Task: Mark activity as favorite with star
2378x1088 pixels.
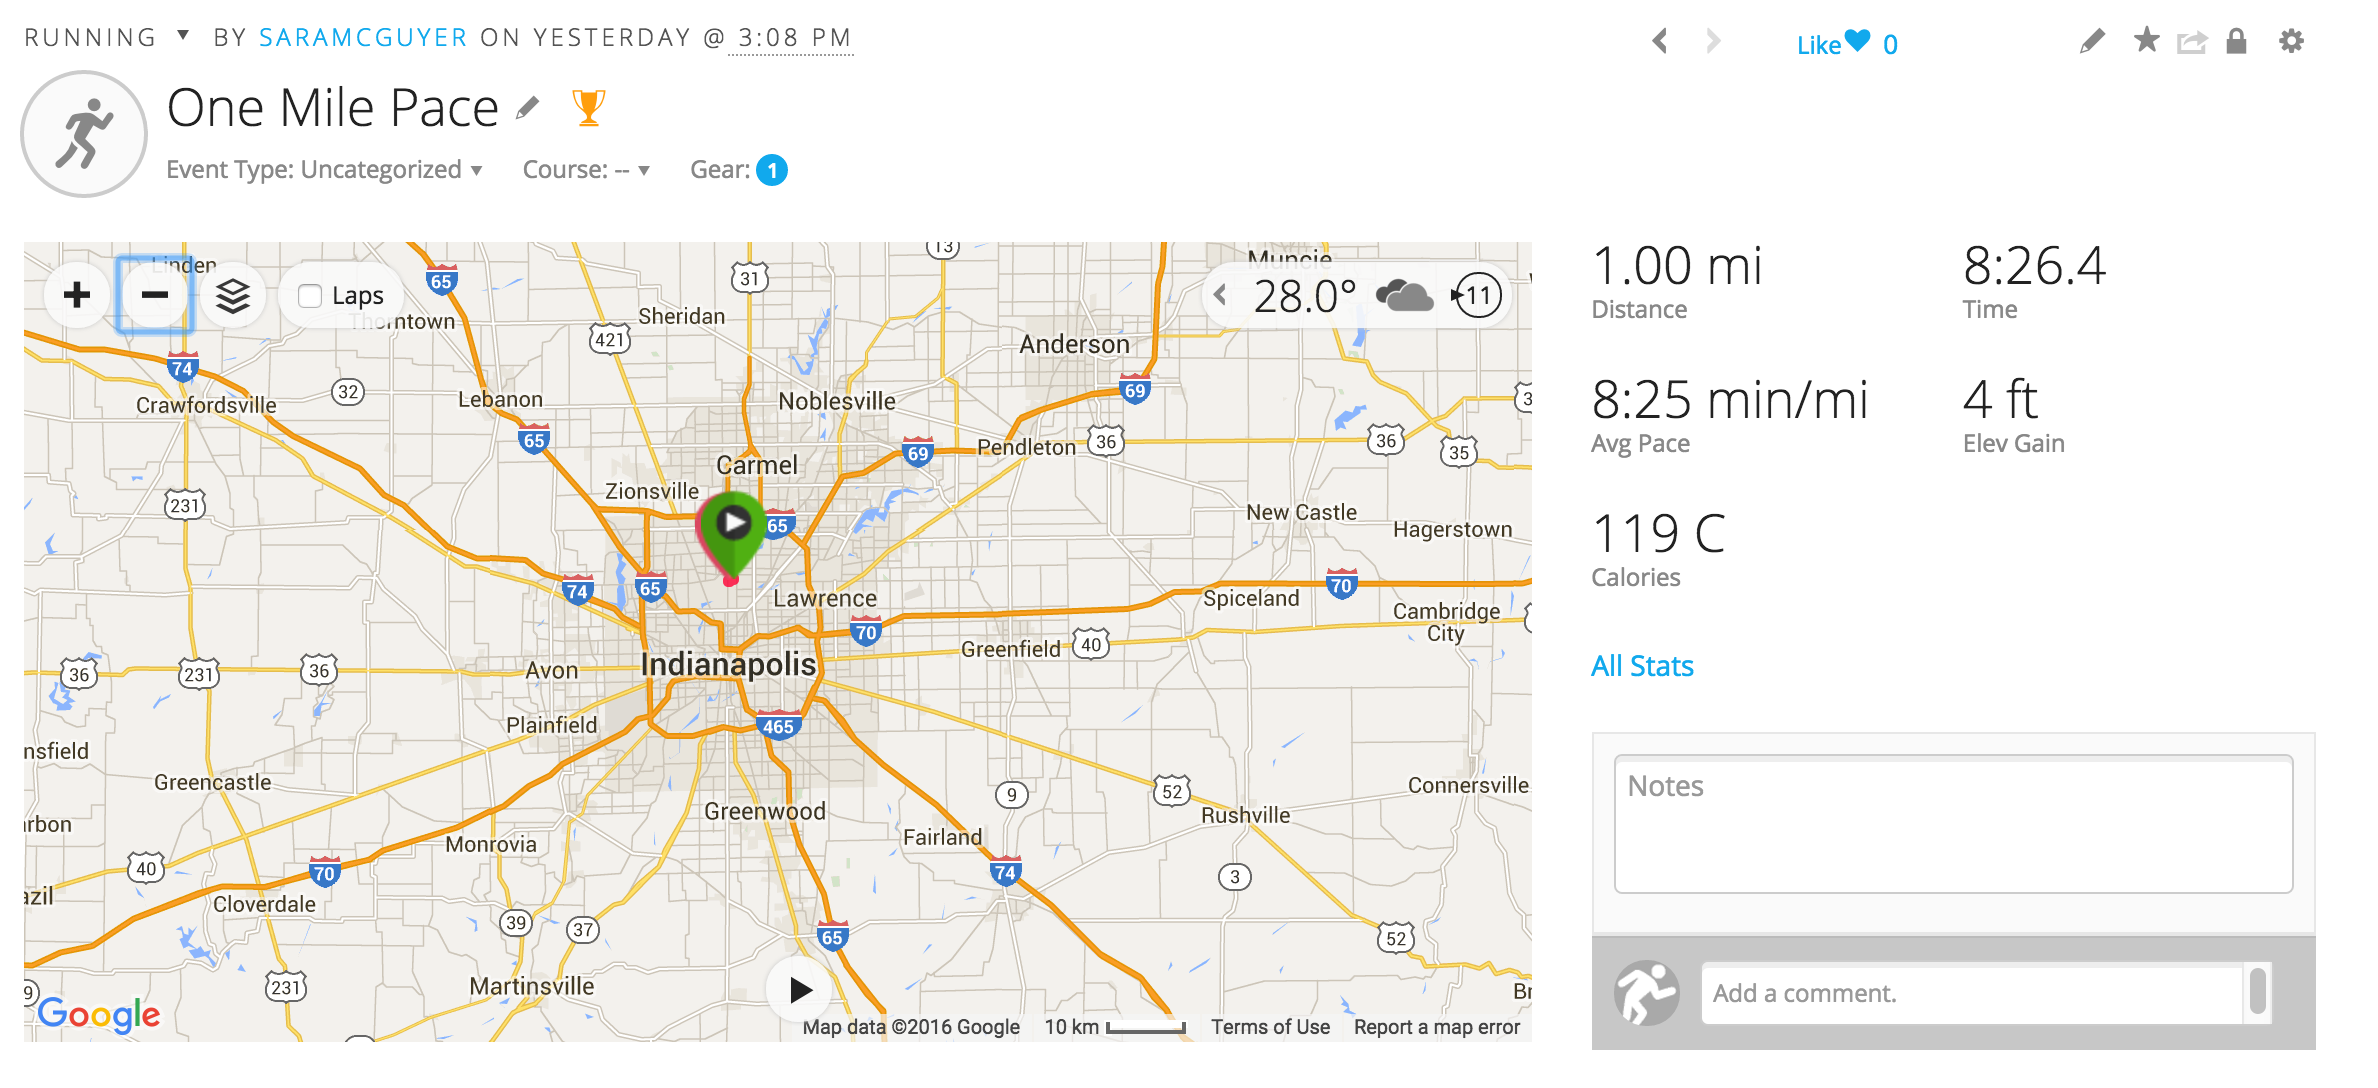Action: 2146,40
